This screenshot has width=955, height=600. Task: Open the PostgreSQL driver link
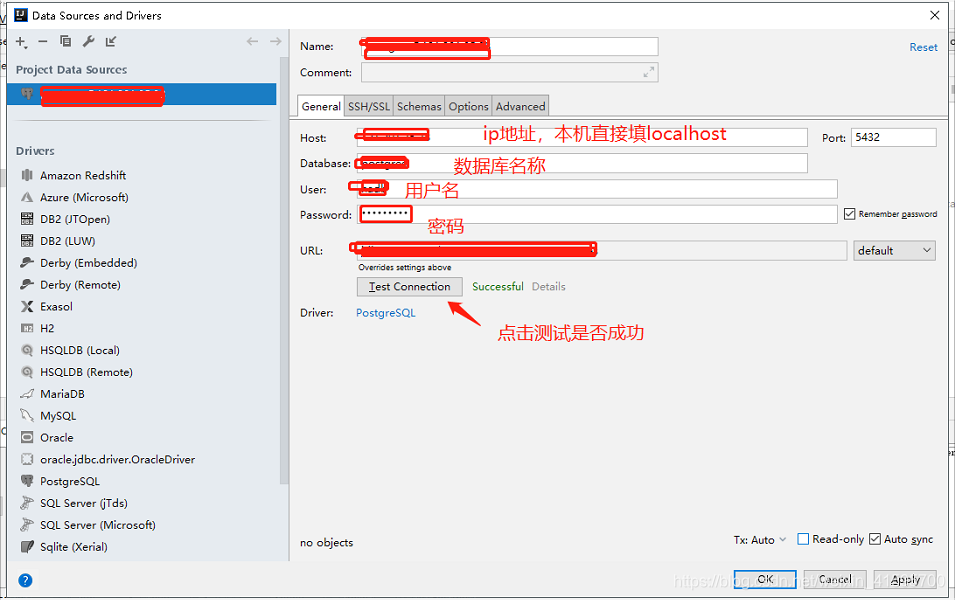pyautogui.click(x=386, y=312)
